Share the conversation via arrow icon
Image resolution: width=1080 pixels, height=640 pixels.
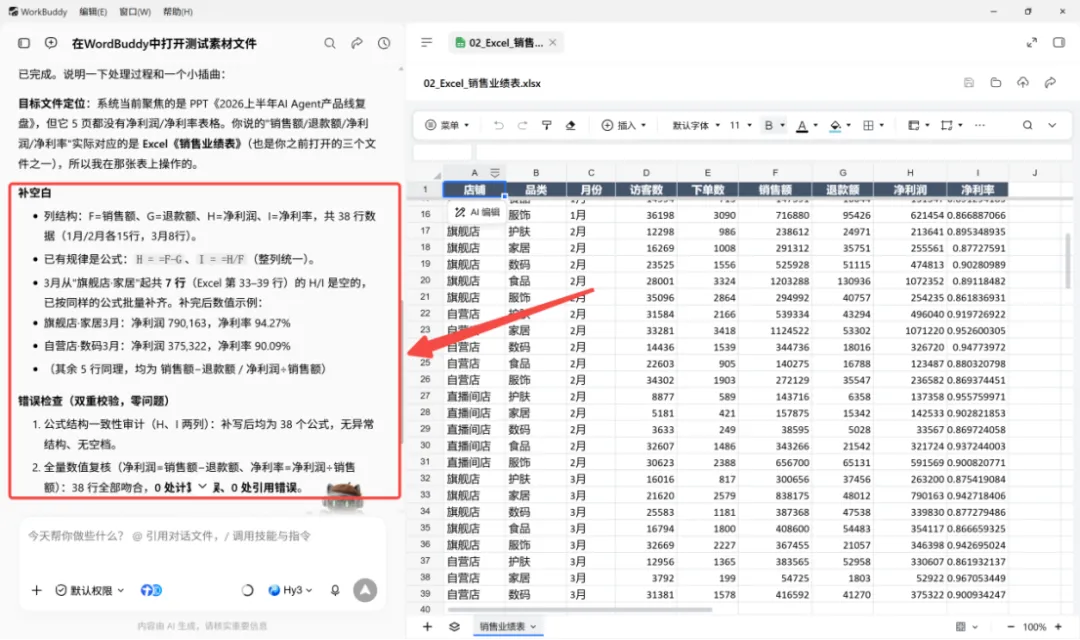[x=357, y=43]
